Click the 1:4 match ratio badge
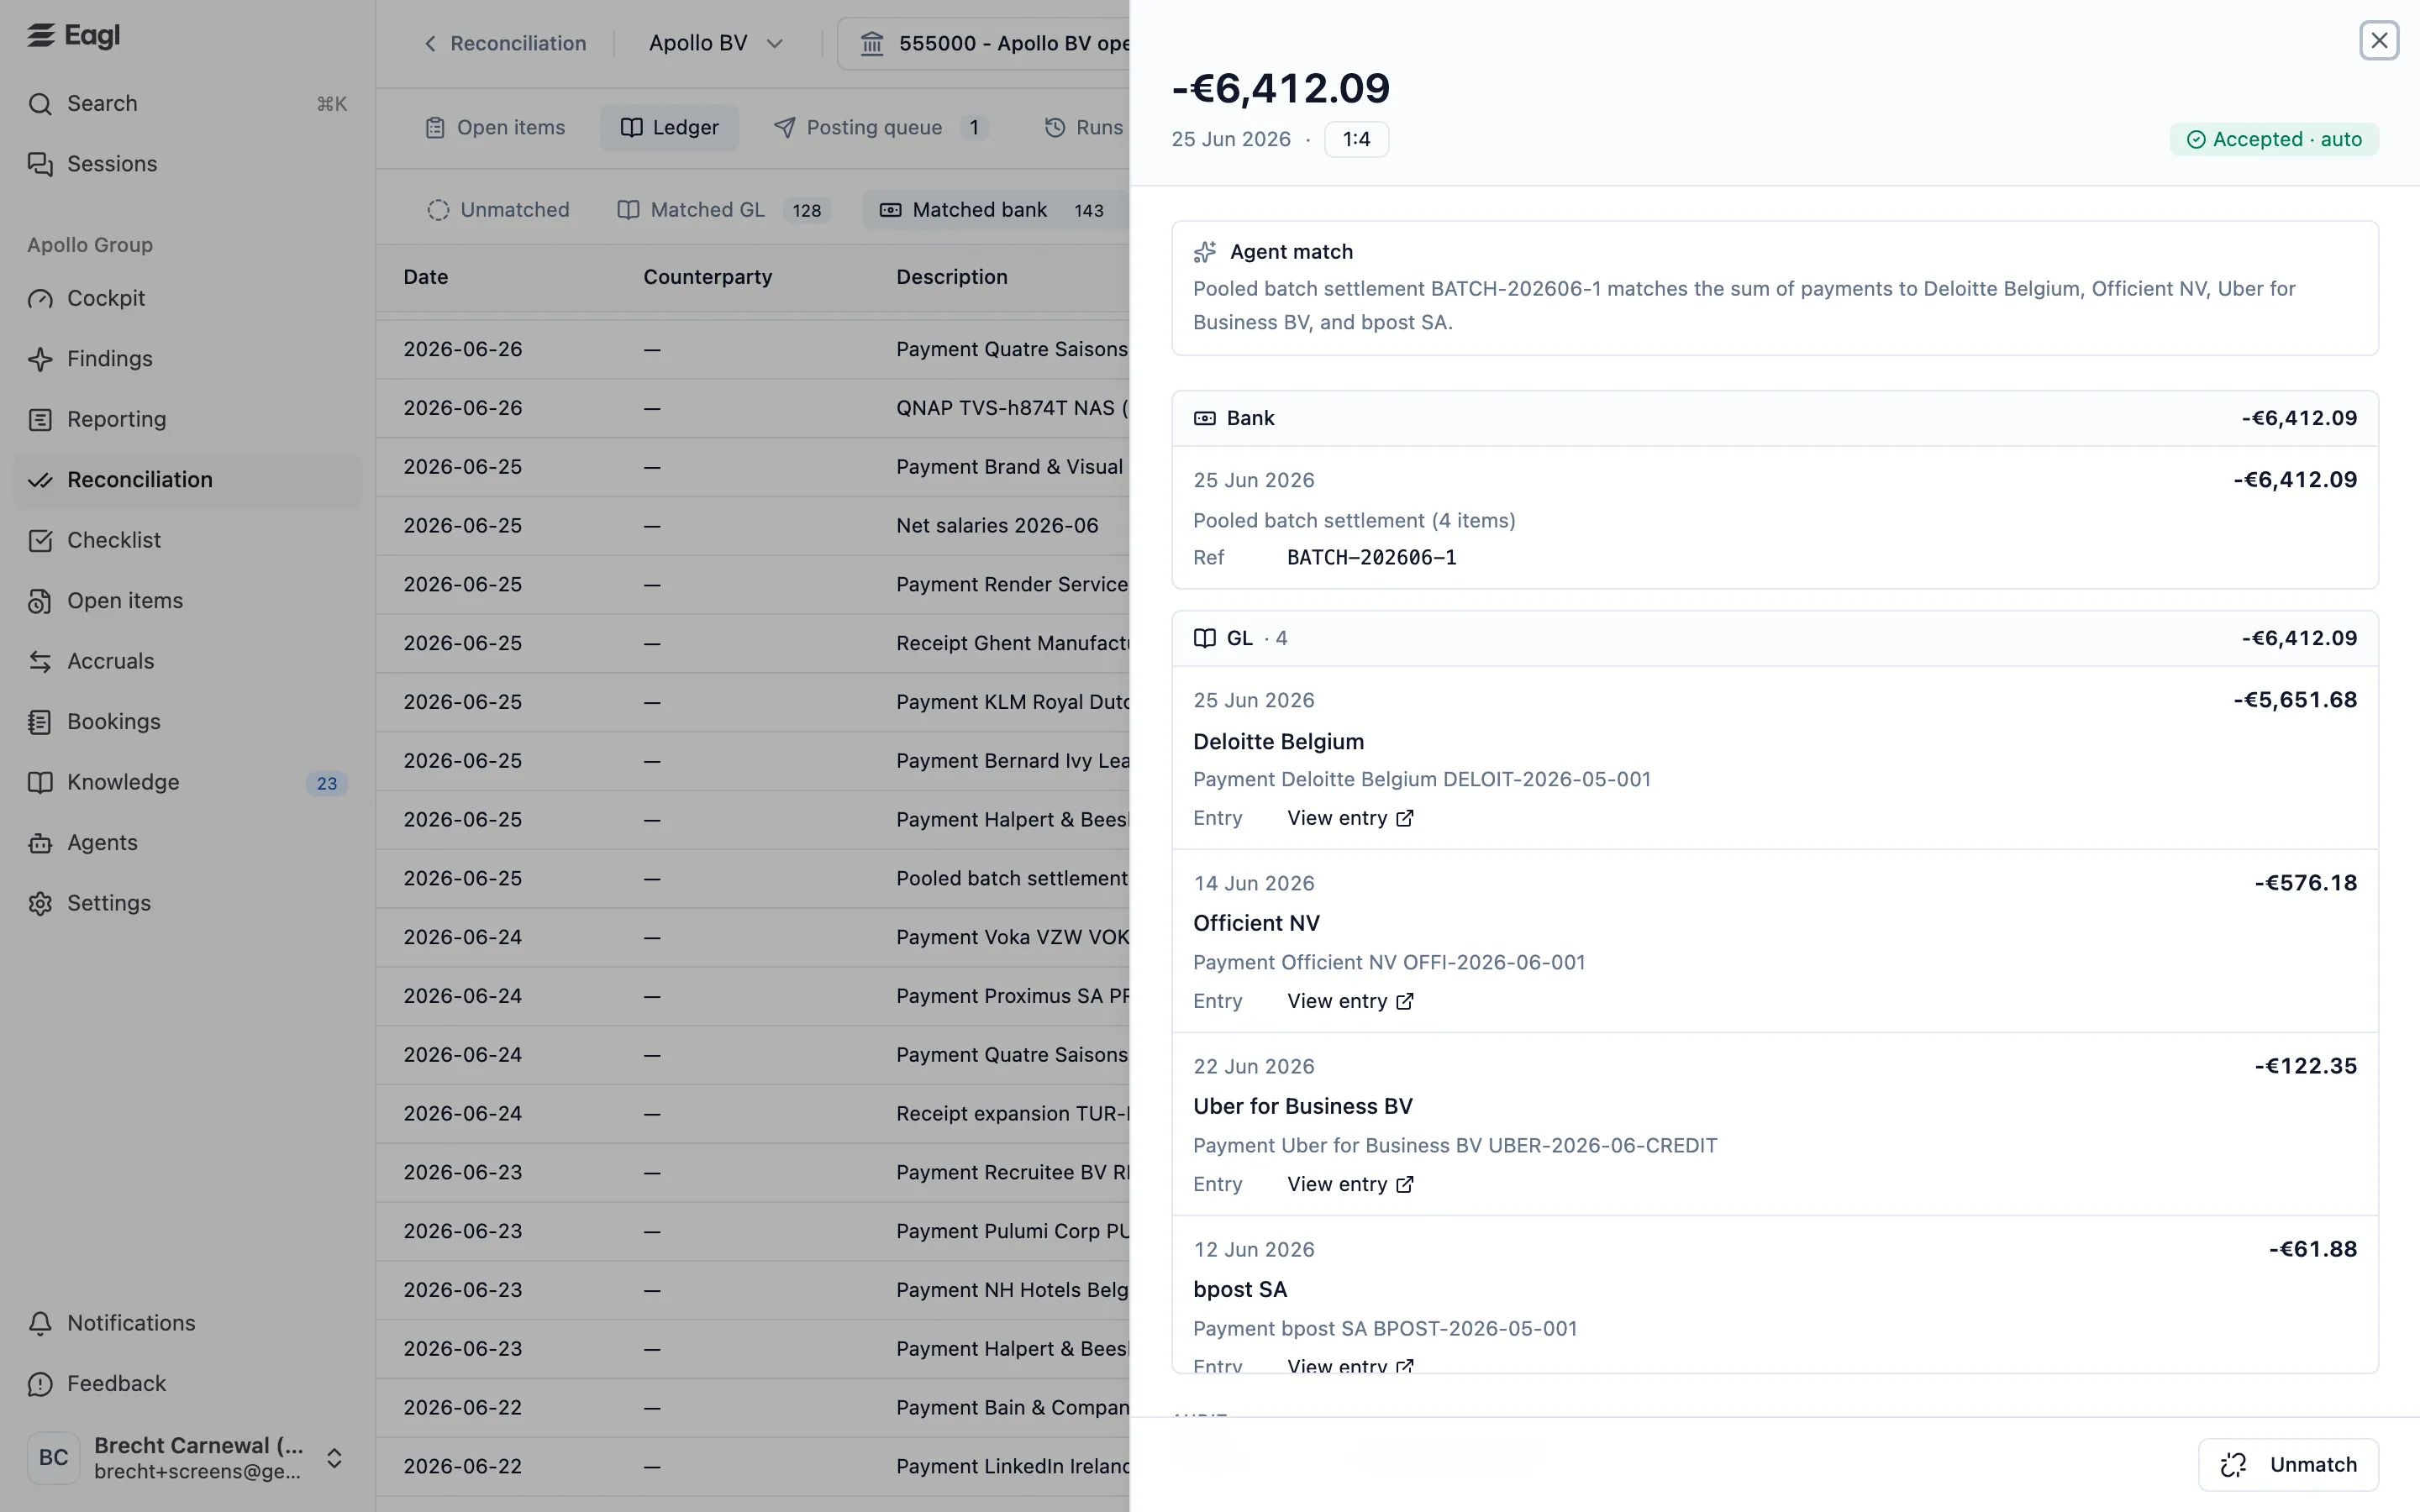 tap(1356, 139)
